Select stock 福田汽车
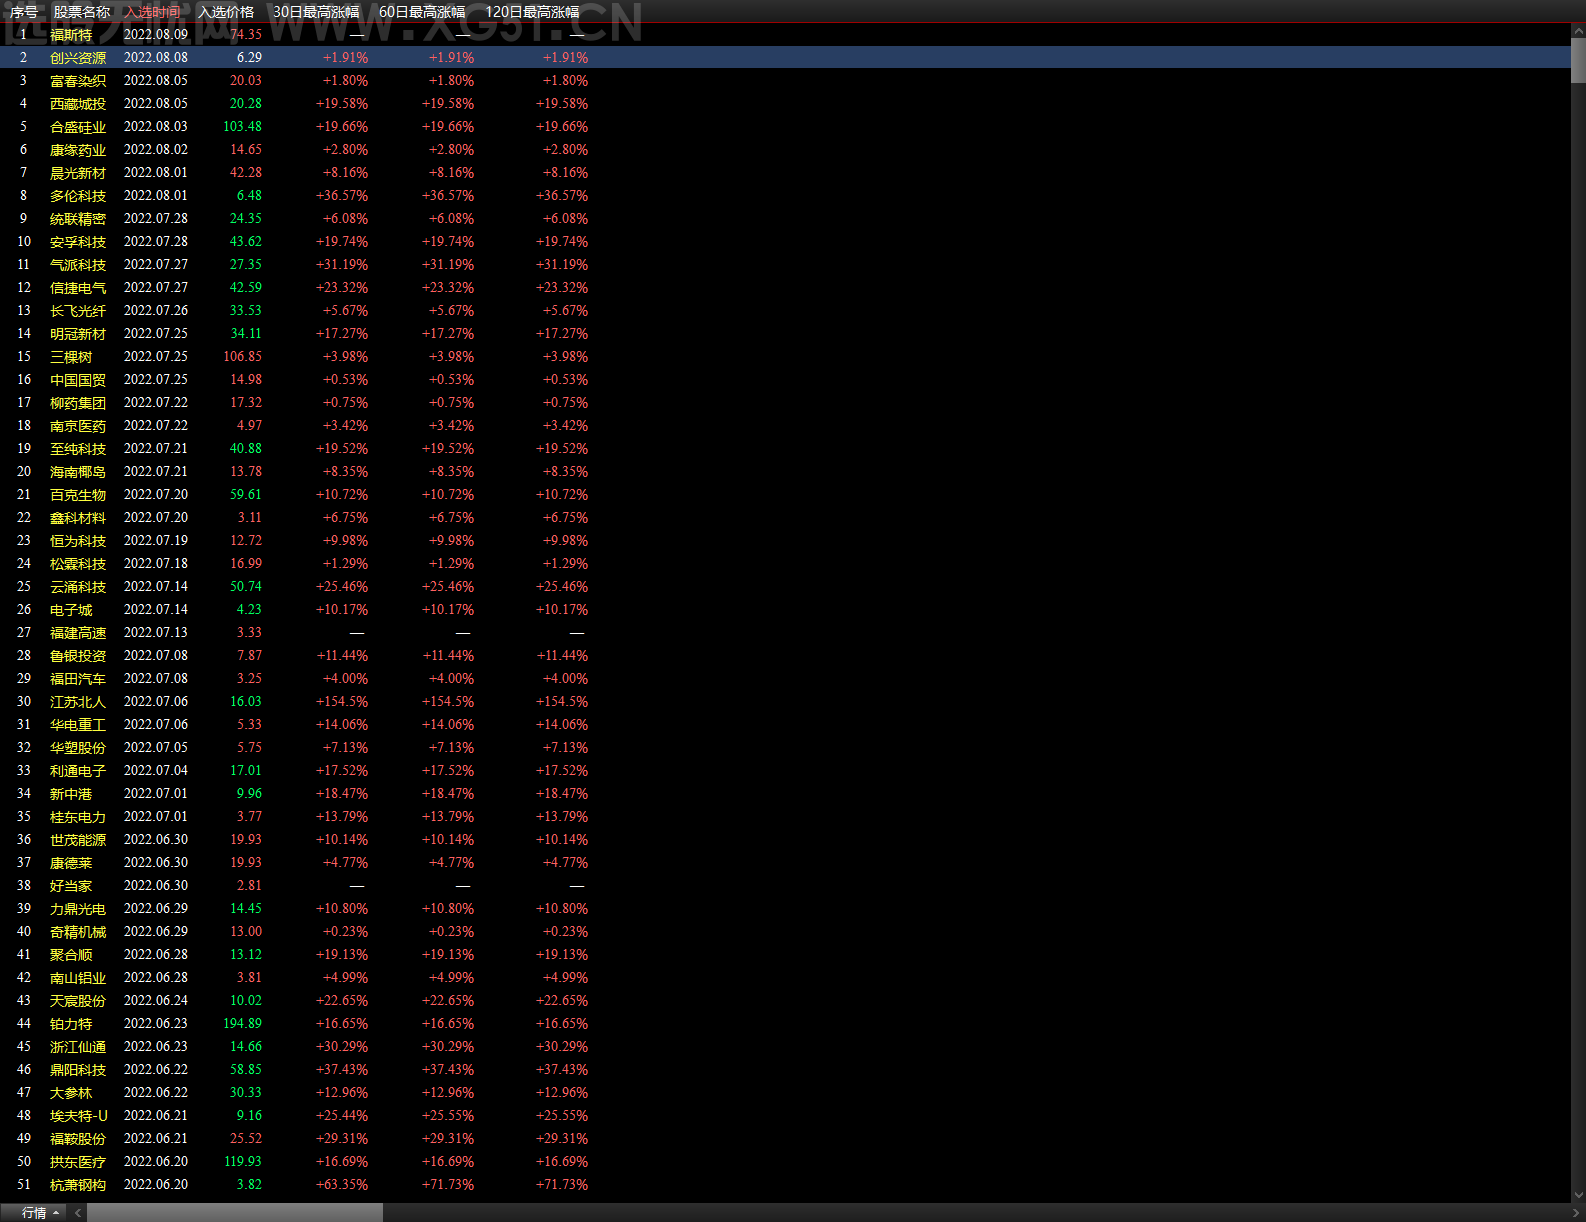The width and height of the screenshot is (1586, 1222). pyautogui.click(x=78, y=679)
